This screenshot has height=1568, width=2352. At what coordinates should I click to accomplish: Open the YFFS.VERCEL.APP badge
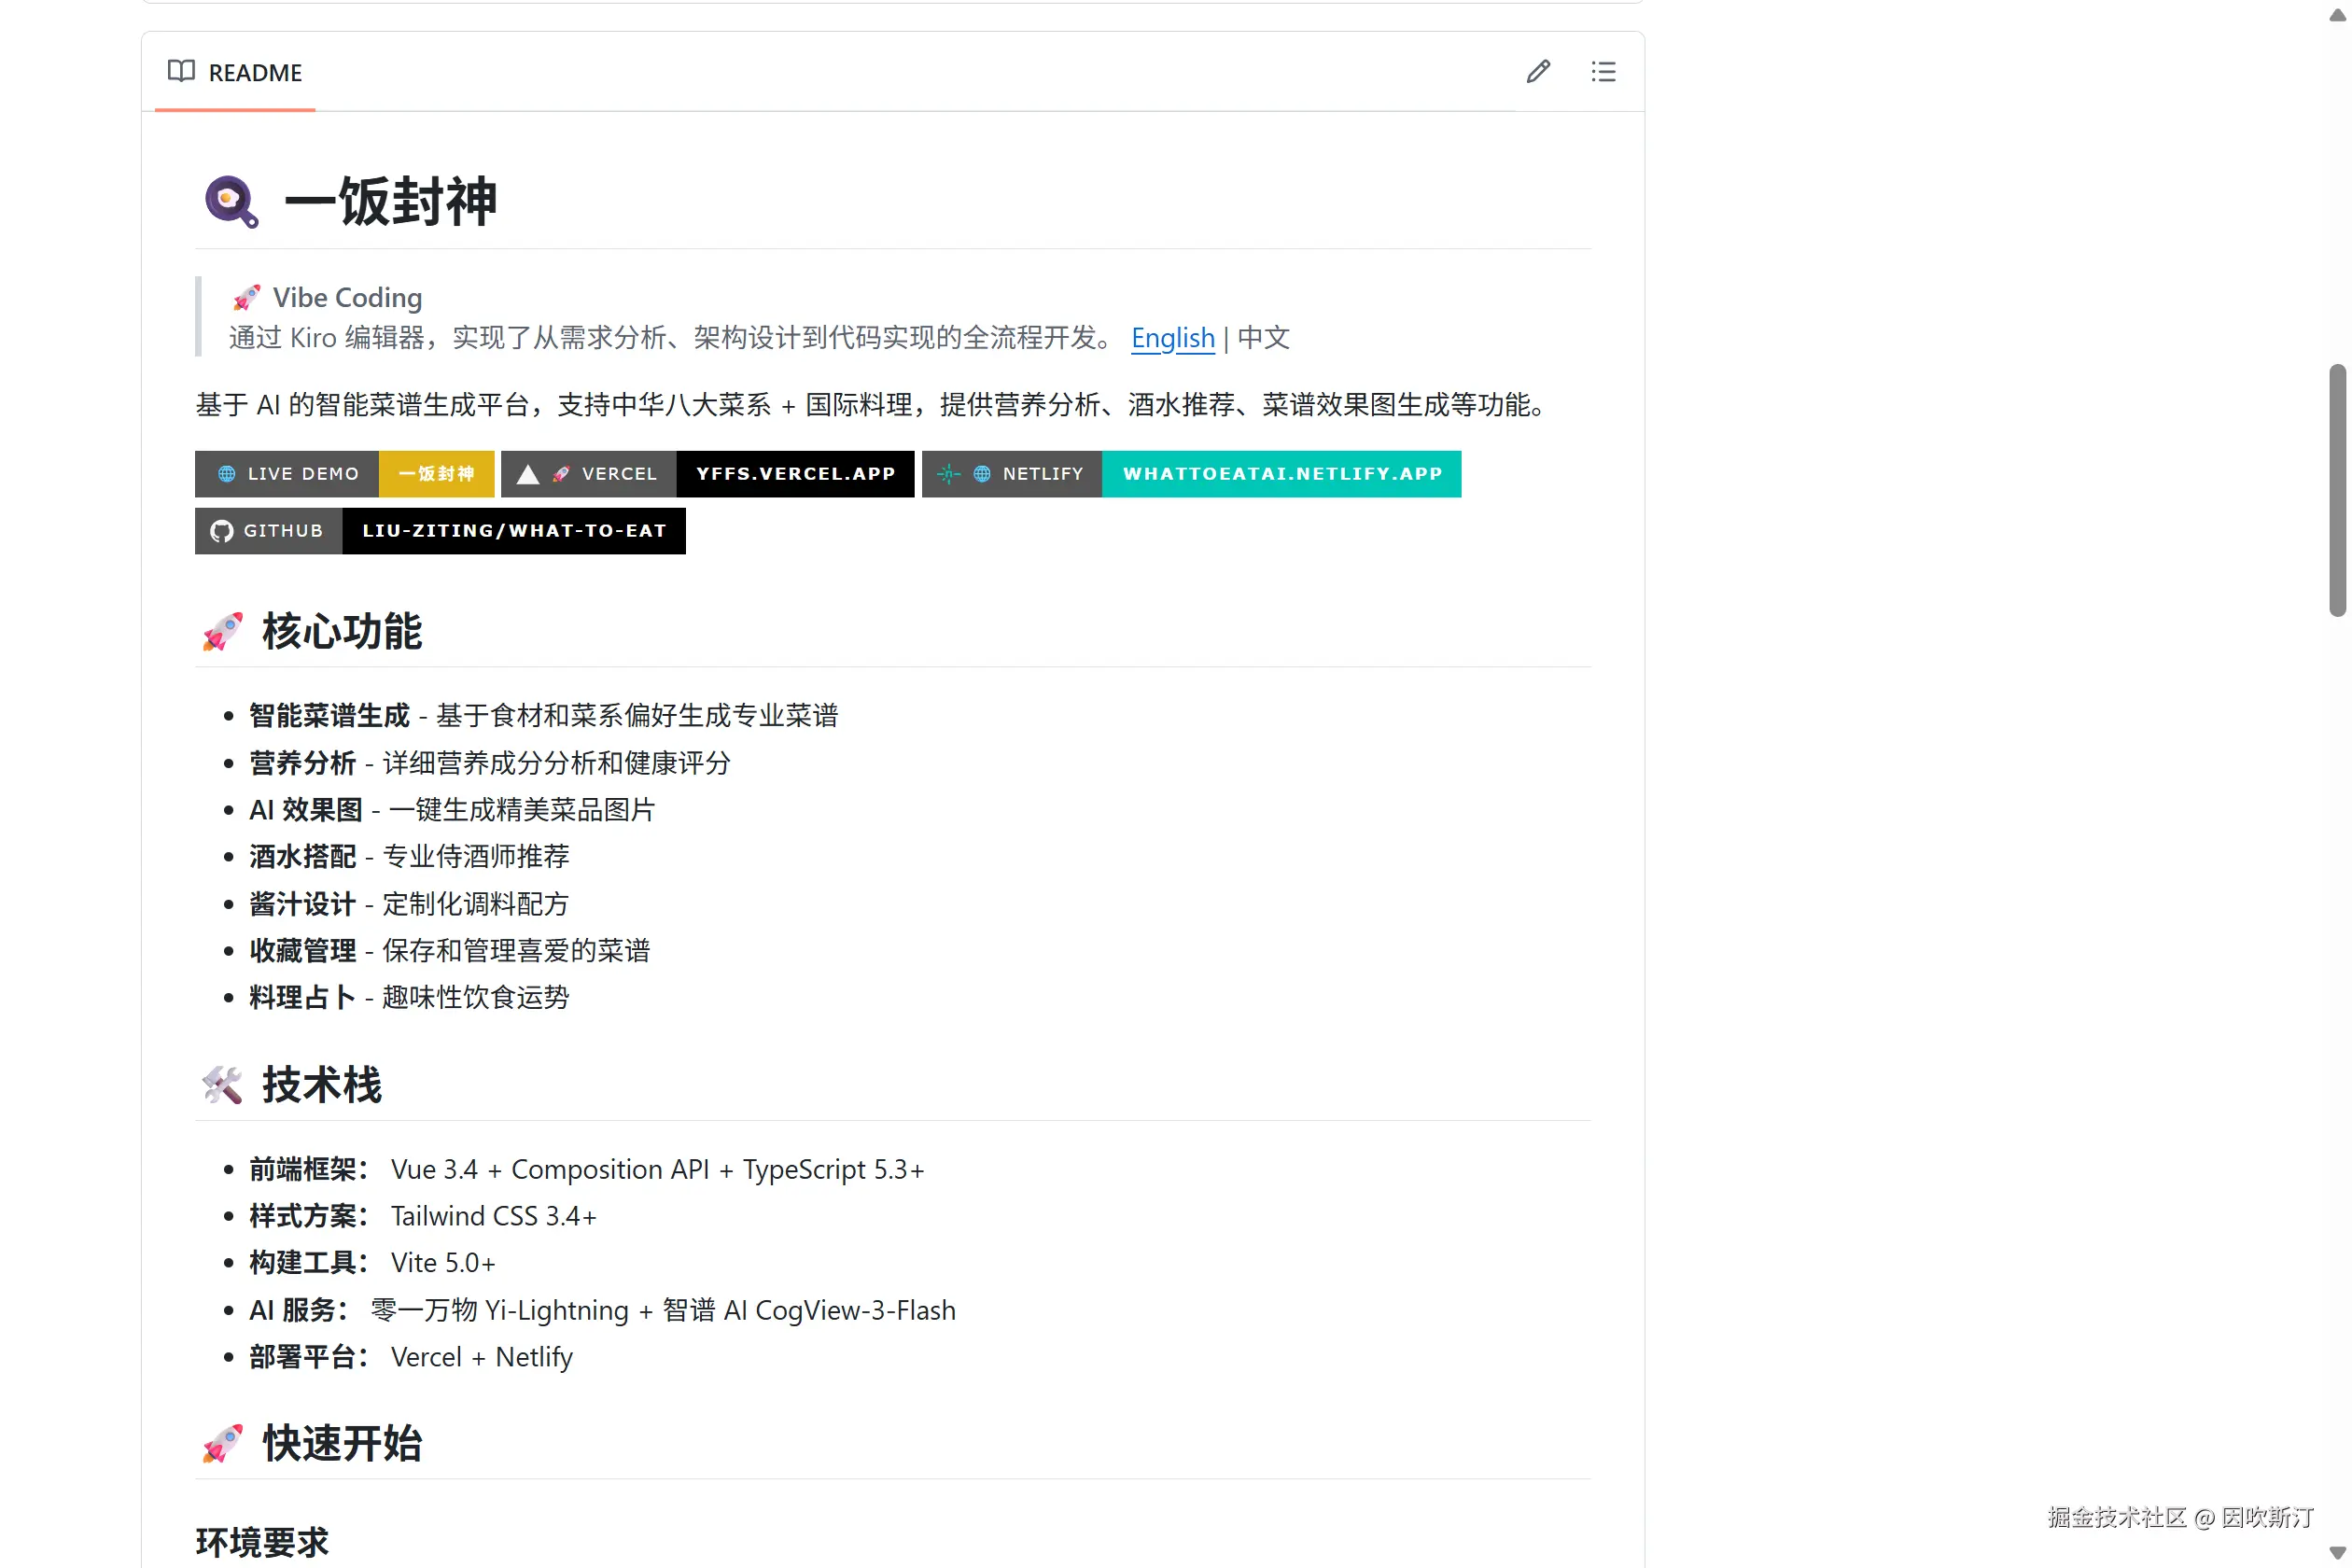pyautogui.click(x=708, y=474)
